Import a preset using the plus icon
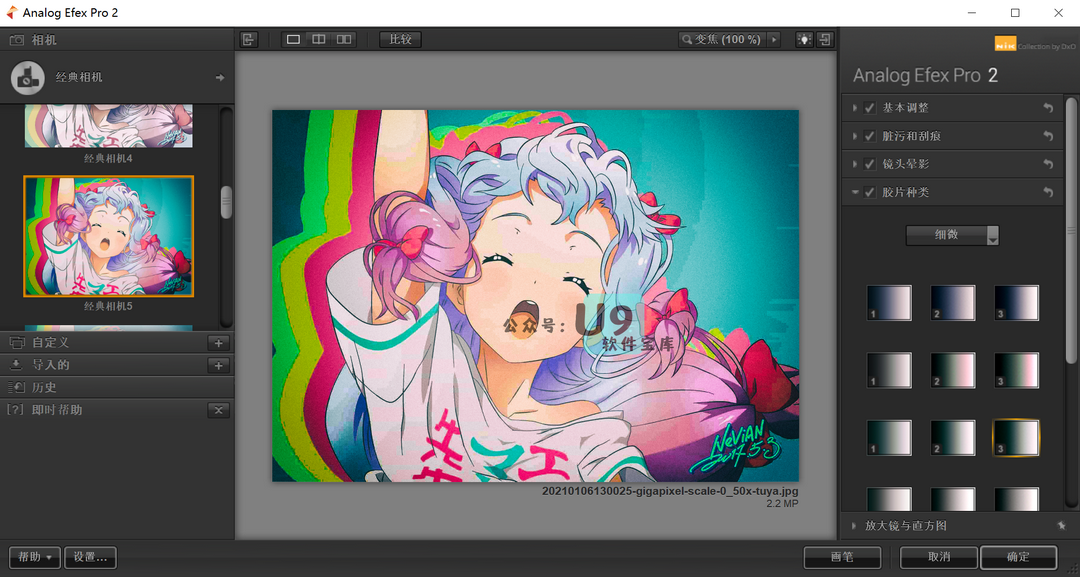The image size is (1080, 577). tap(218, 366)
